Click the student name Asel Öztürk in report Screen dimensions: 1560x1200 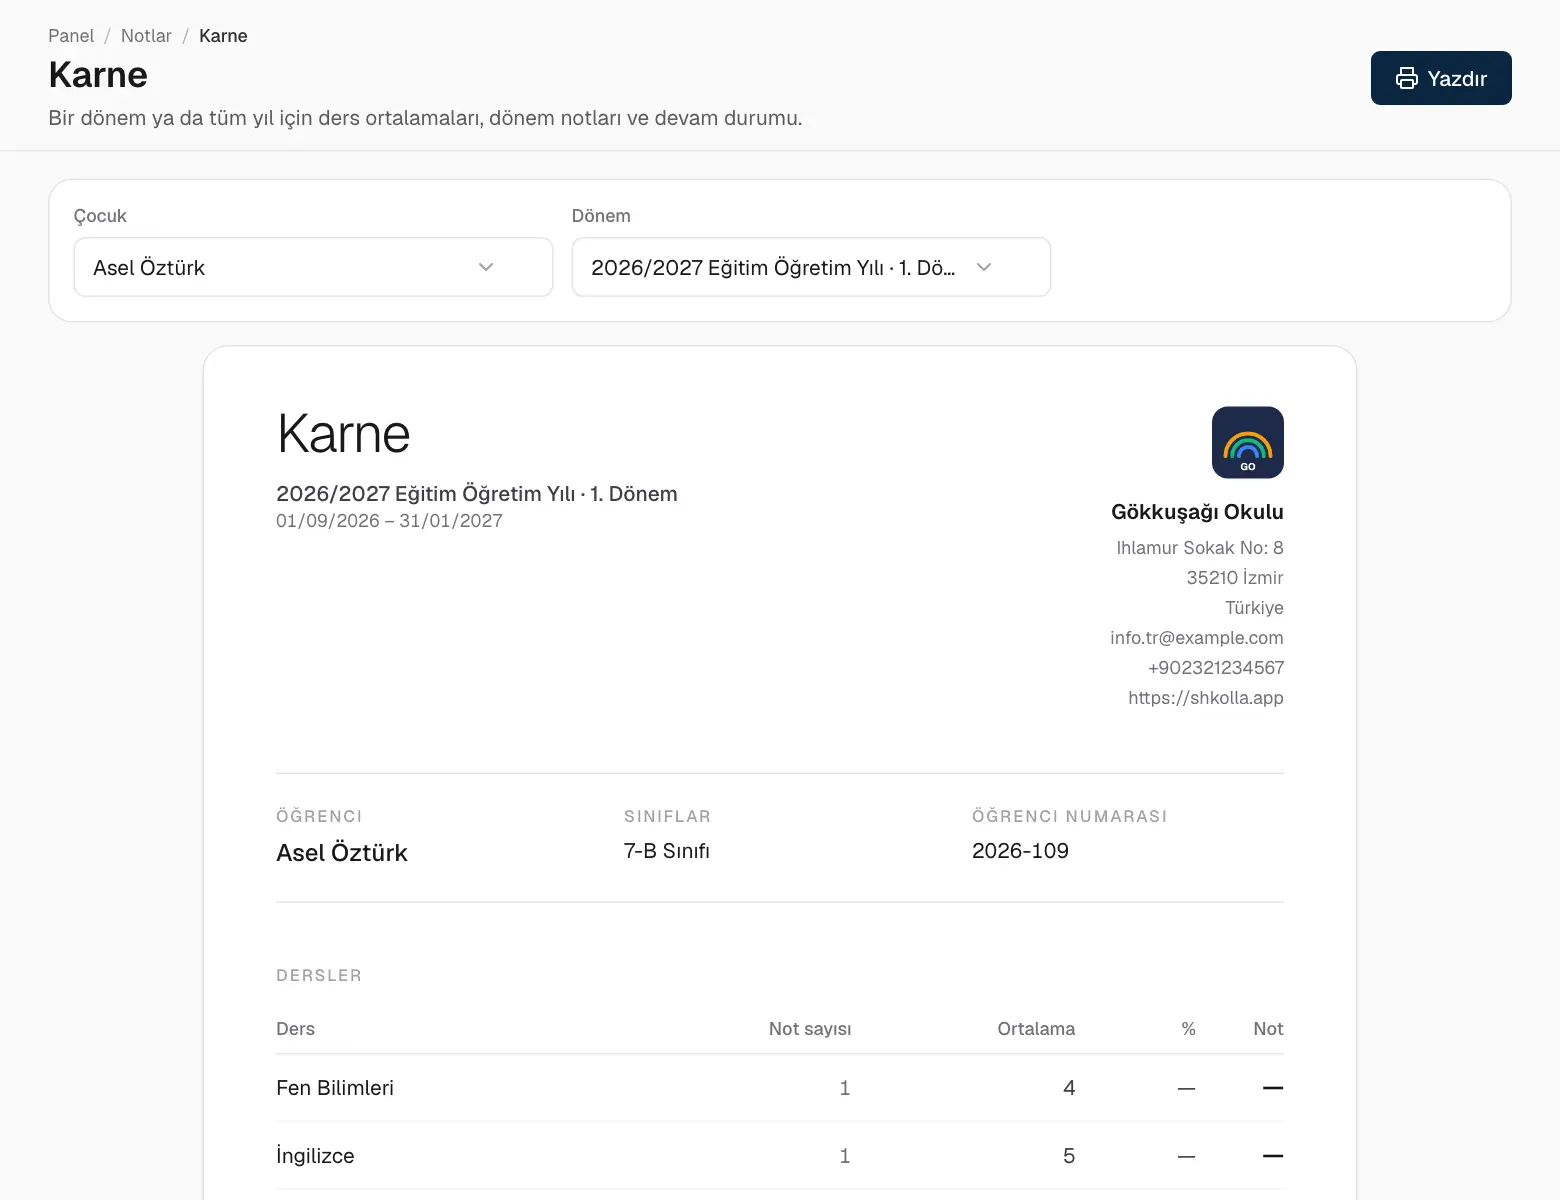(342, 853)
